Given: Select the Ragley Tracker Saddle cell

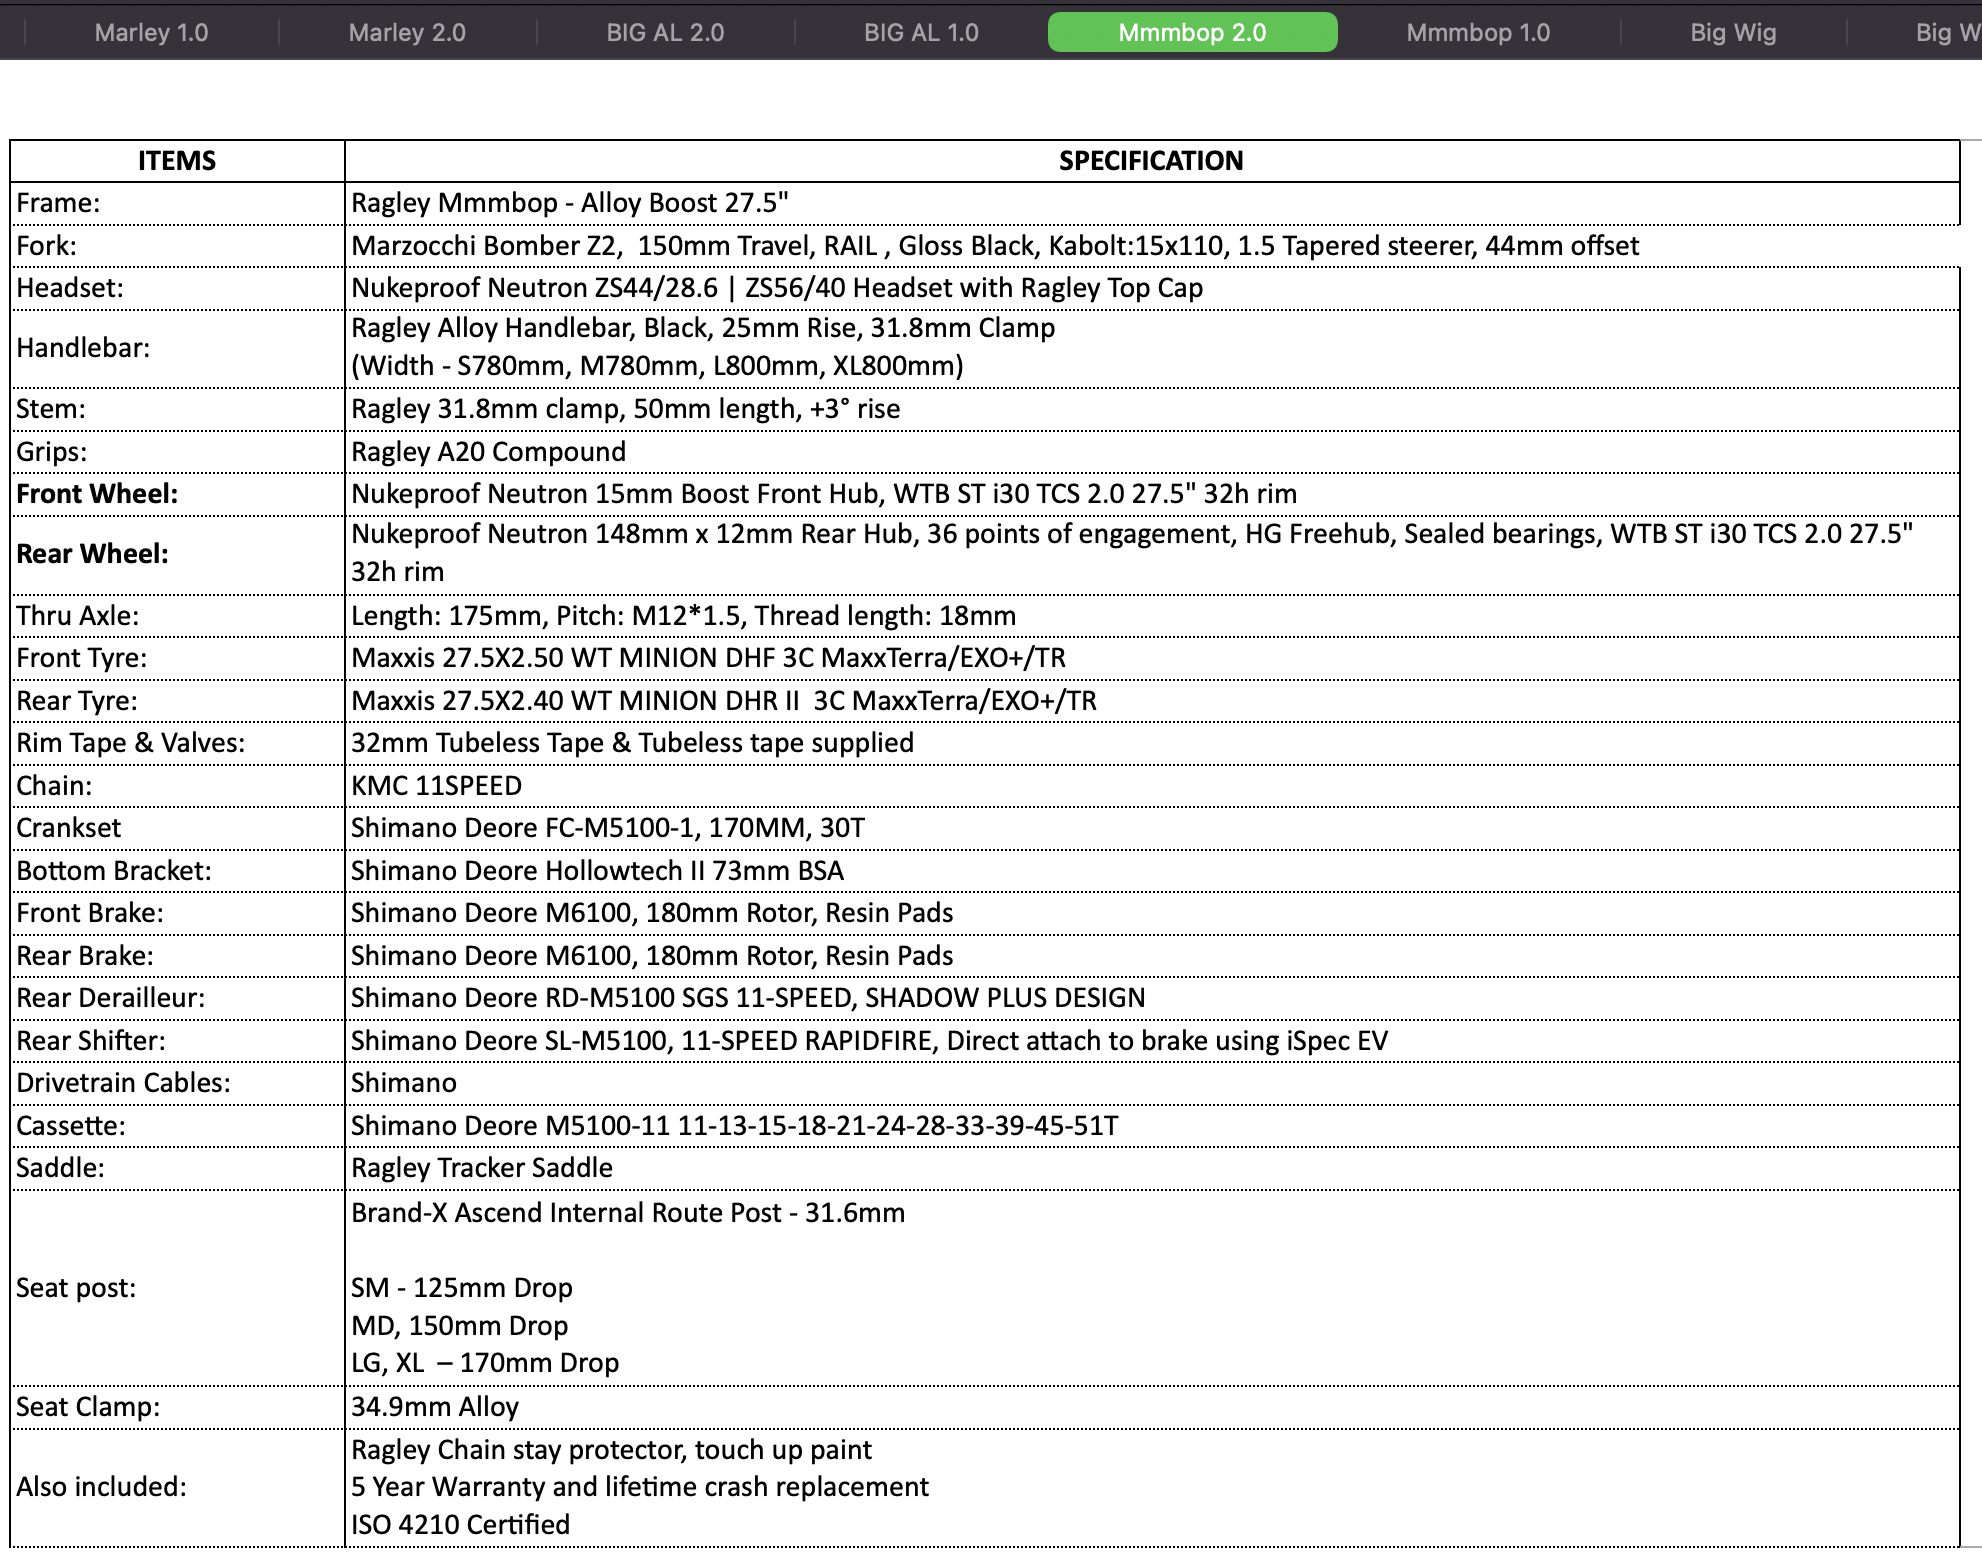Looking at the screenshot, I should (x=482, y=1168).
